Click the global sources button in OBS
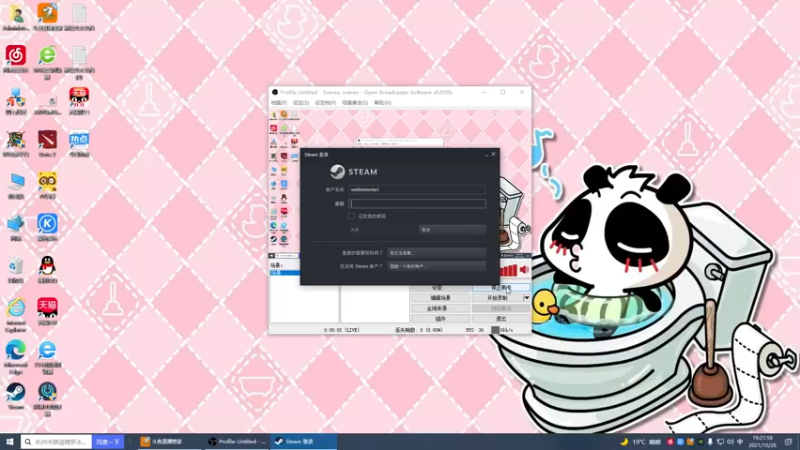 click(x=440, y=308)
